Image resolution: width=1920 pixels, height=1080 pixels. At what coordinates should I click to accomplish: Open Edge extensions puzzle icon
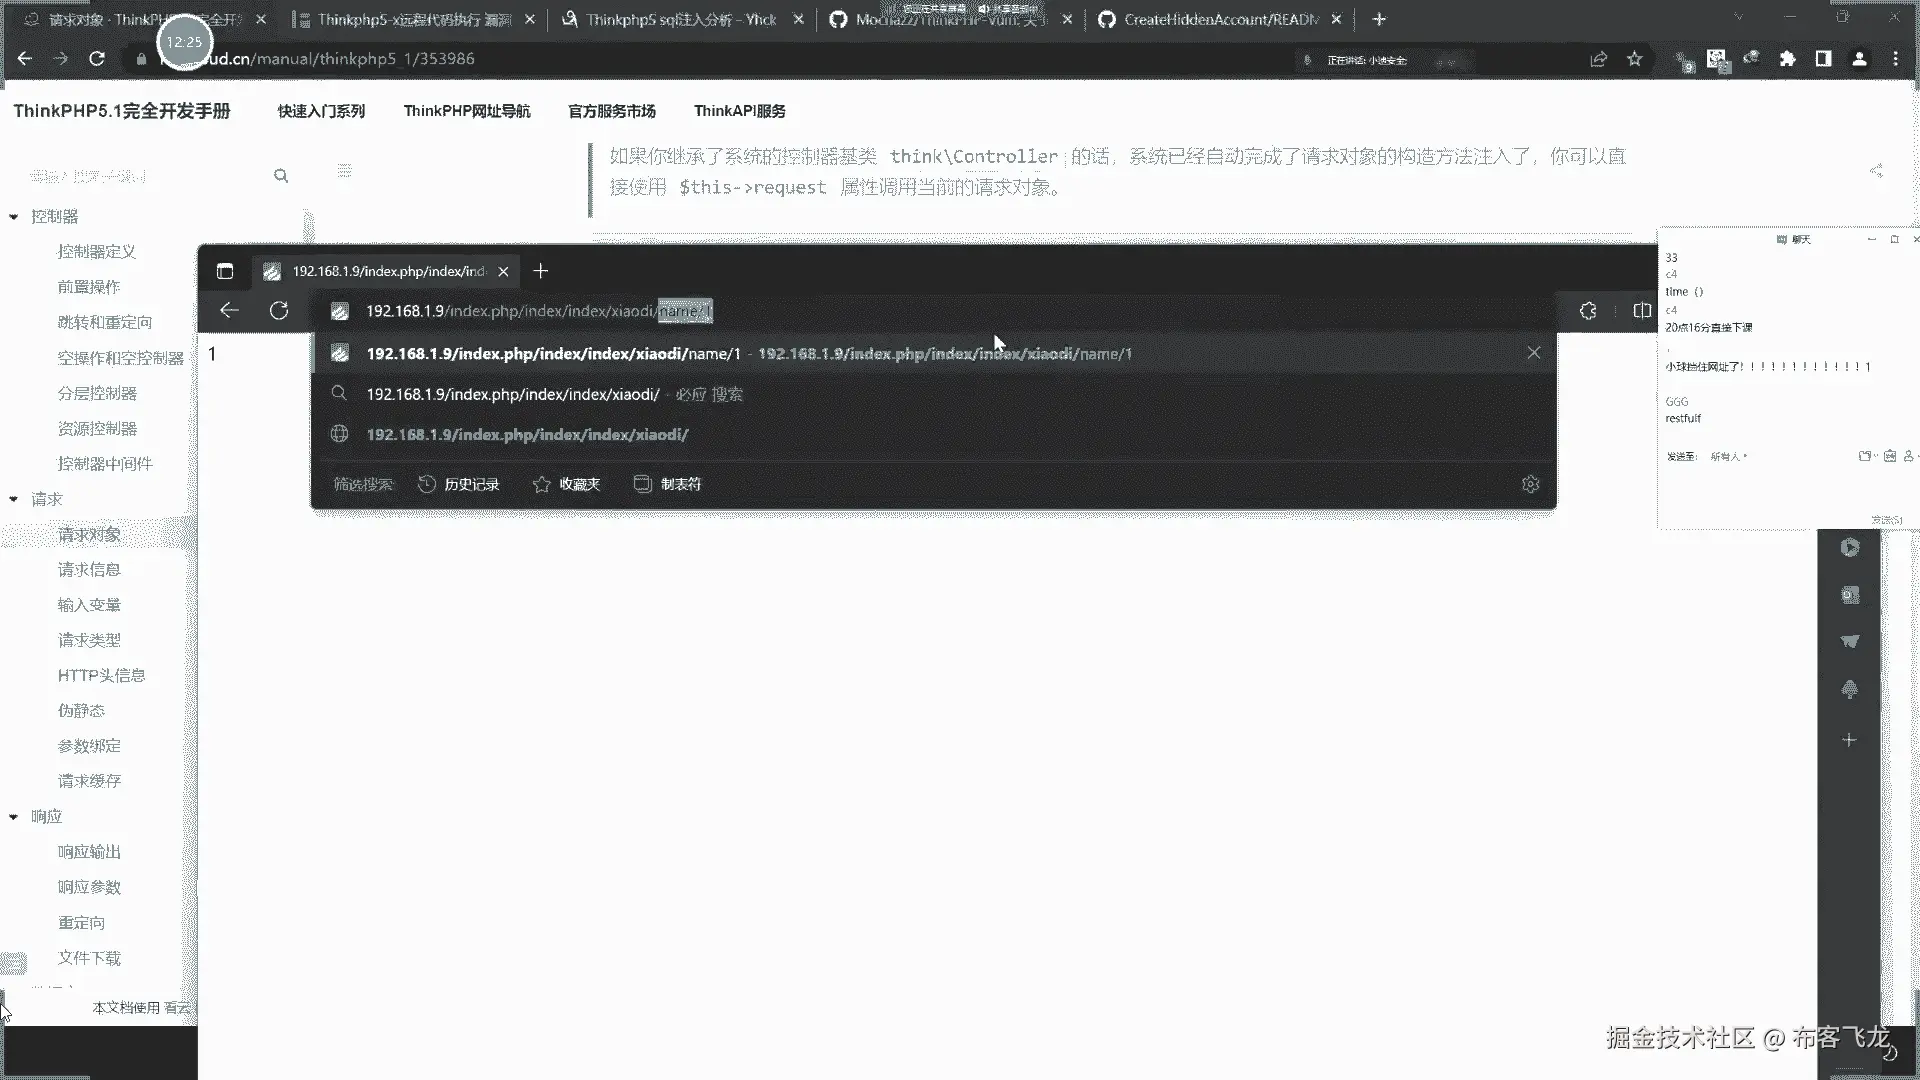click(1588, 311)
